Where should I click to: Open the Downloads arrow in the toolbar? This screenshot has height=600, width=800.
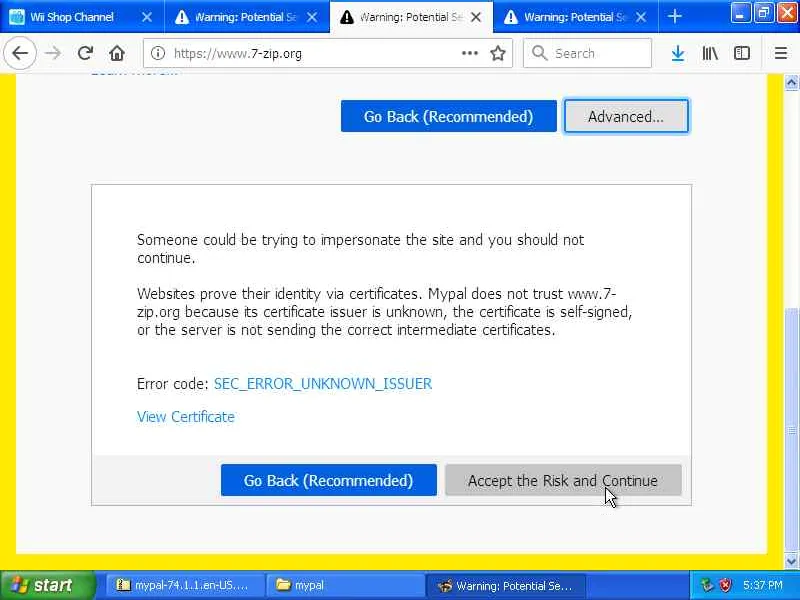tap(678, 53)
